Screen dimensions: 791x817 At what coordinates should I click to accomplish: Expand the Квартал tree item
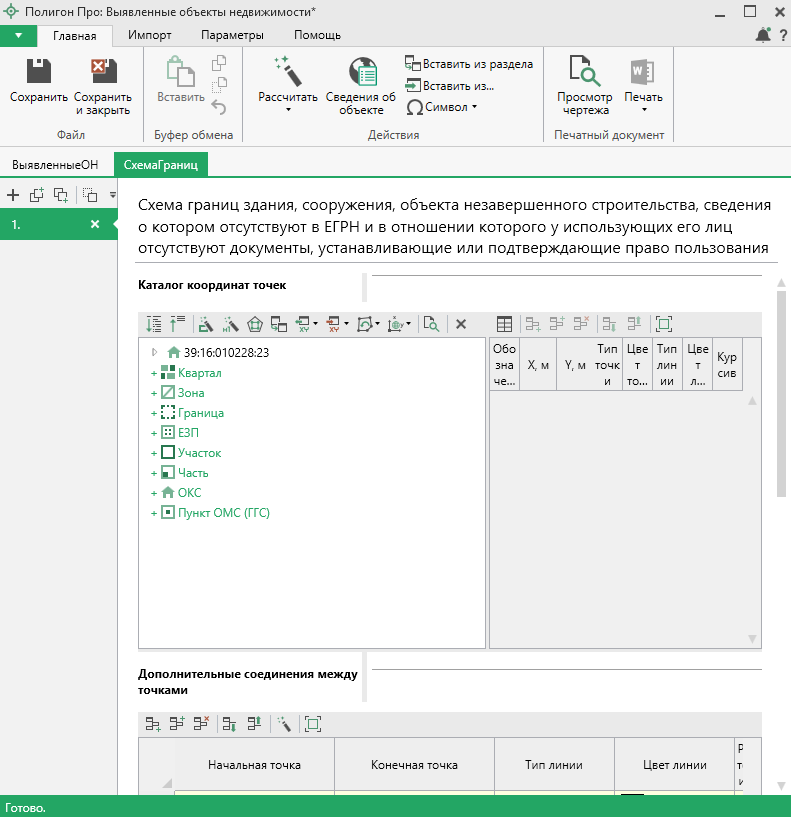(154, 373)
